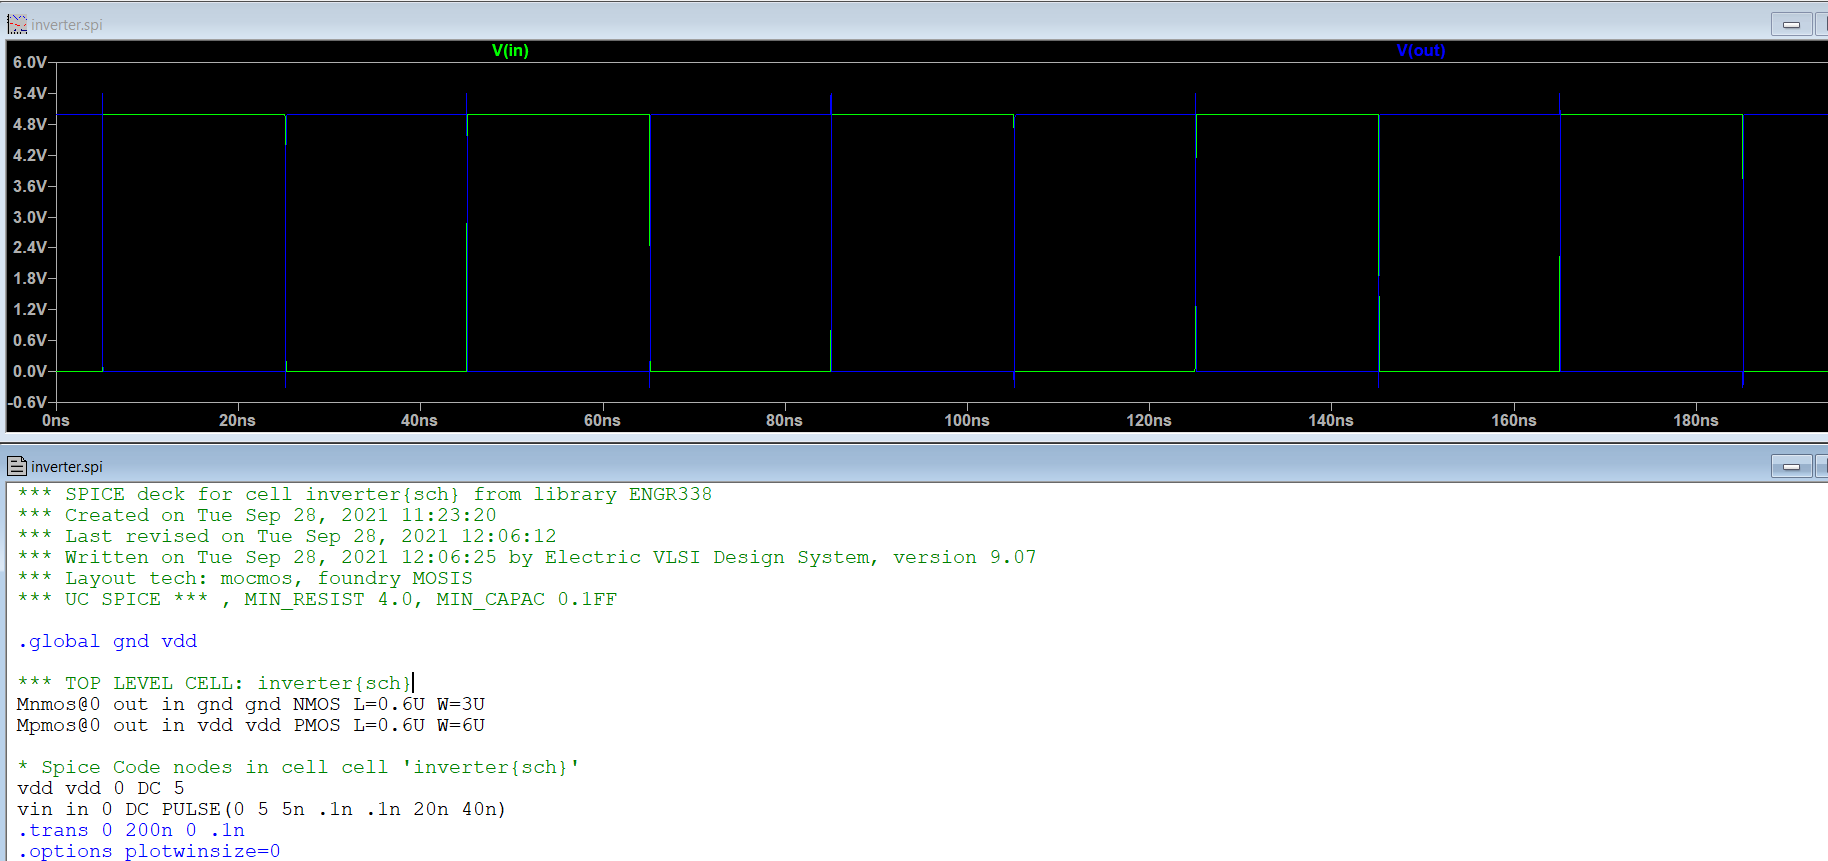Click the blue V(out) trace label

[x=1420, y=50]
